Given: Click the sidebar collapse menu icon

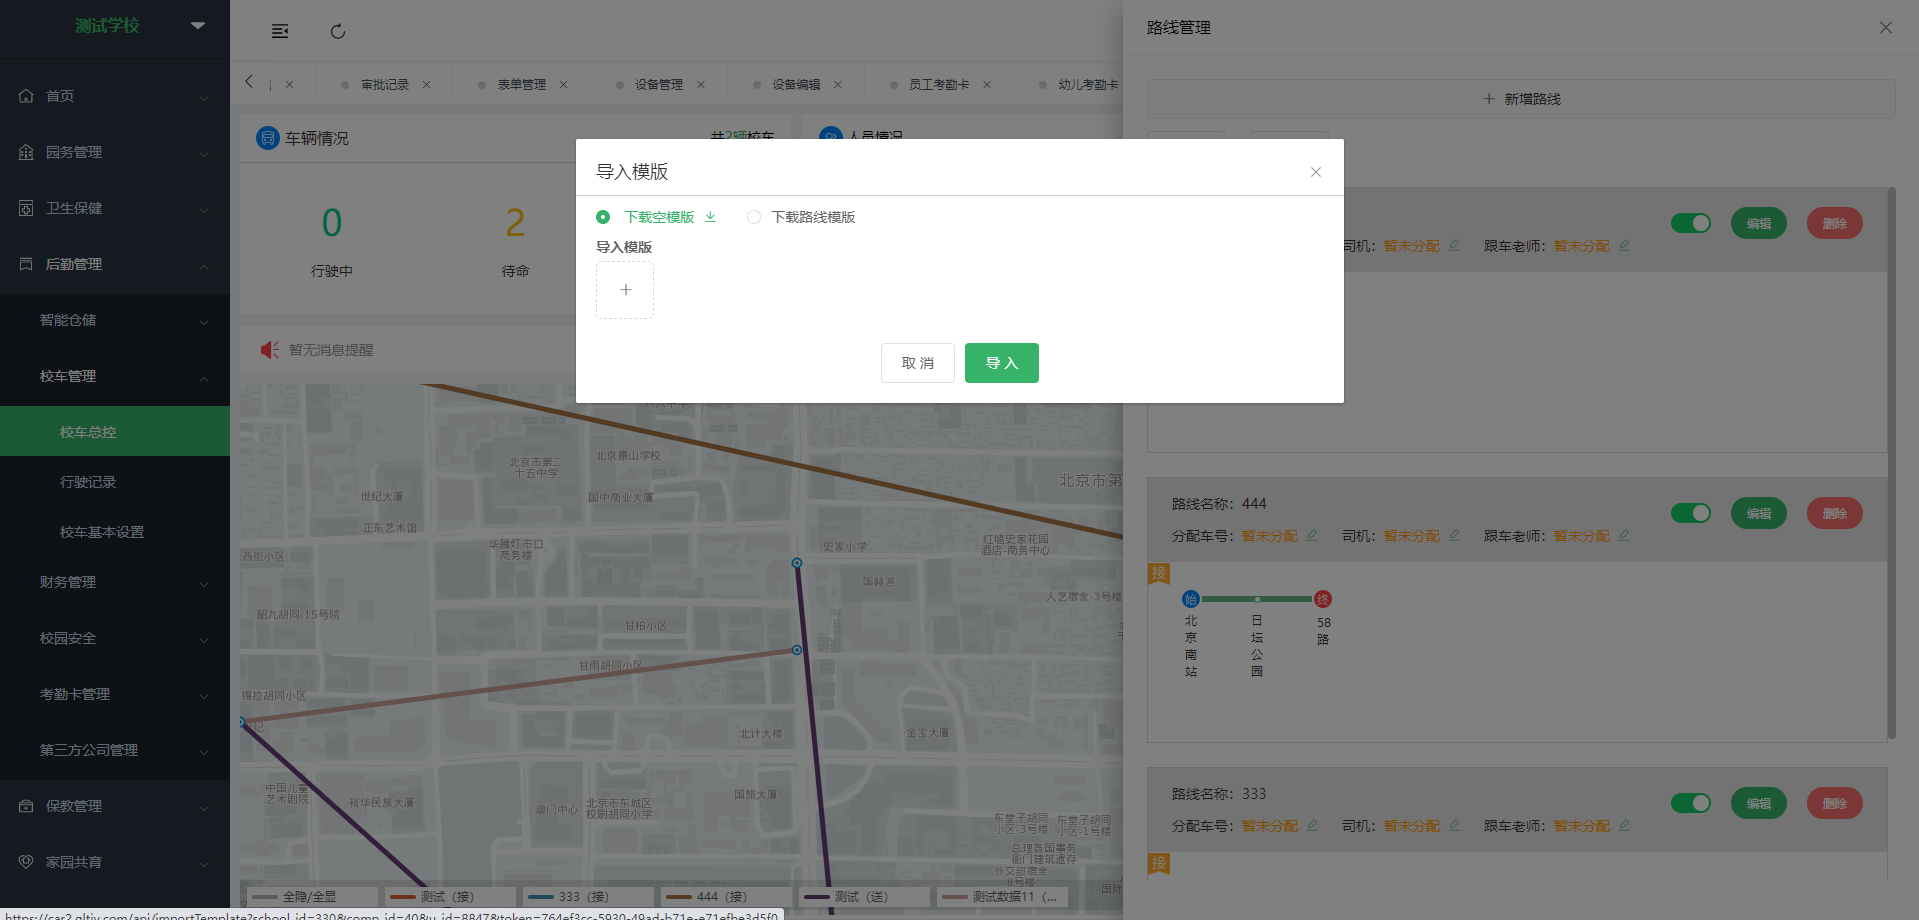Looking at the screenshot, I should 280,31.
